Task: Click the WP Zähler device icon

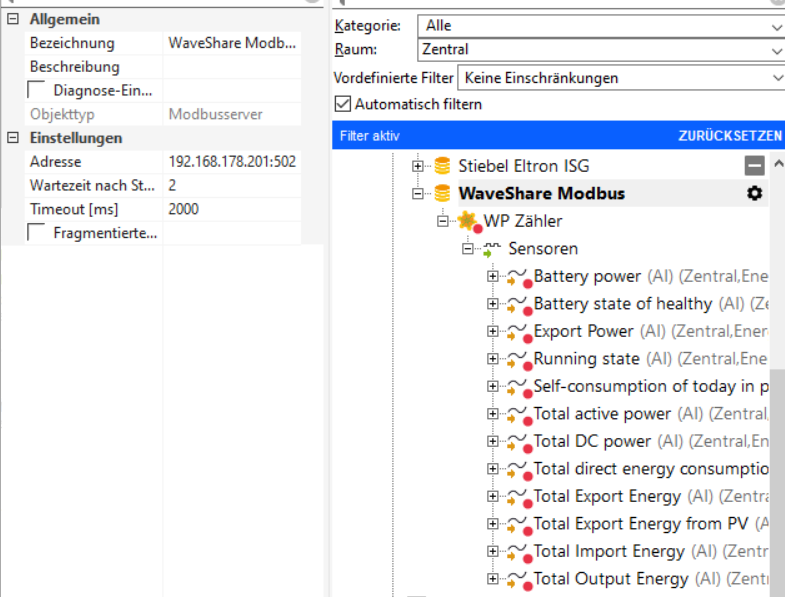Action: tap(468, 222)
